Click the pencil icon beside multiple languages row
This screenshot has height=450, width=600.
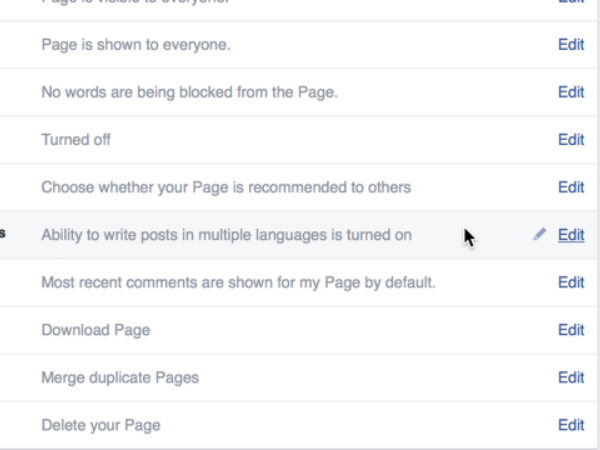540,235
